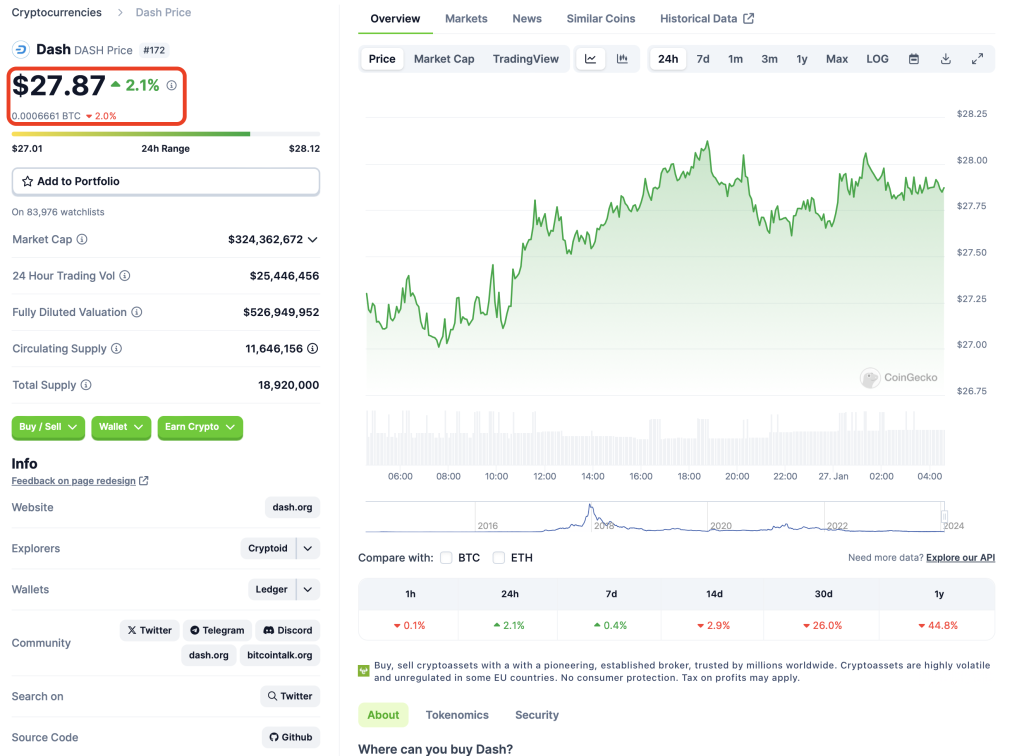Select the 24h chart range
The image size is (1024, 756).
pos(668,59)
